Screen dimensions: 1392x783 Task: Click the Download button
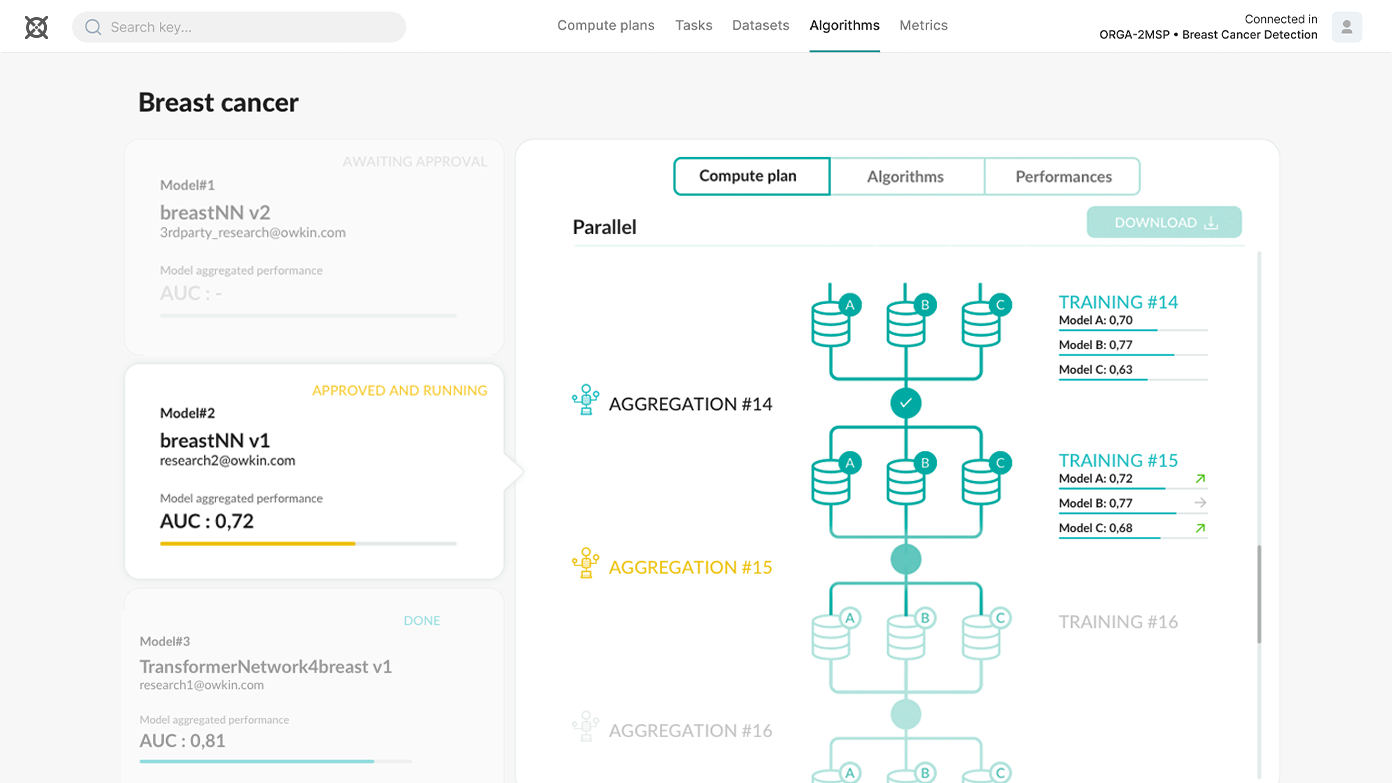click(1164, 222)
